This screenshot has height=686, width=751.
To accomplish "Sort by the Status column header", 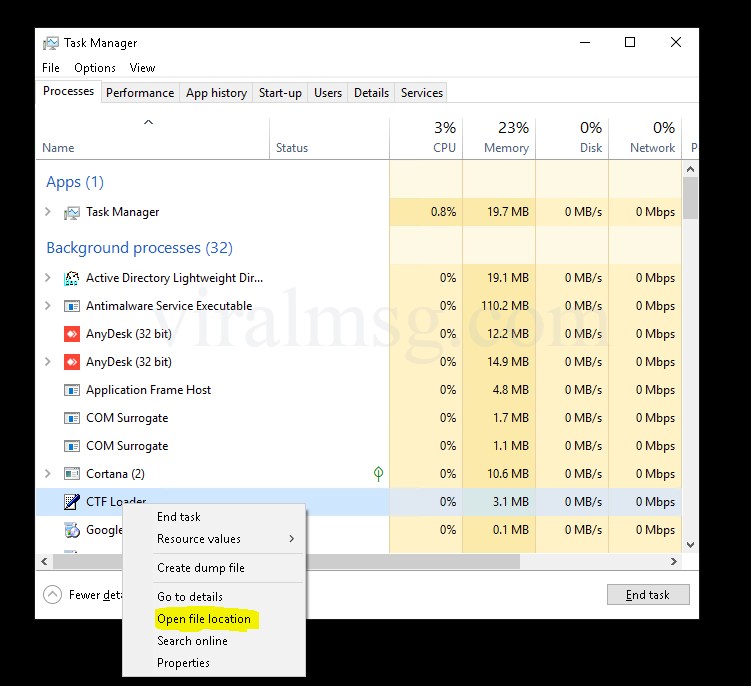I will (330, 138).
